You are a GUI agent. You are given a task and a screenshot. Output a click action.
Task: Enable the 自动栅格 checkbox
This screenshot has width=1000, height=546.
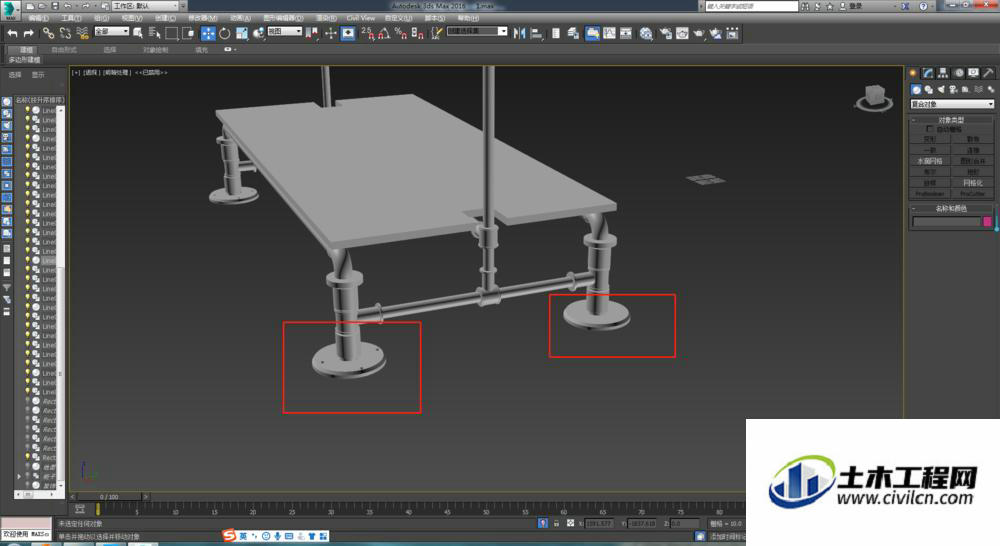pyautogui.click(x=930, y=129)
